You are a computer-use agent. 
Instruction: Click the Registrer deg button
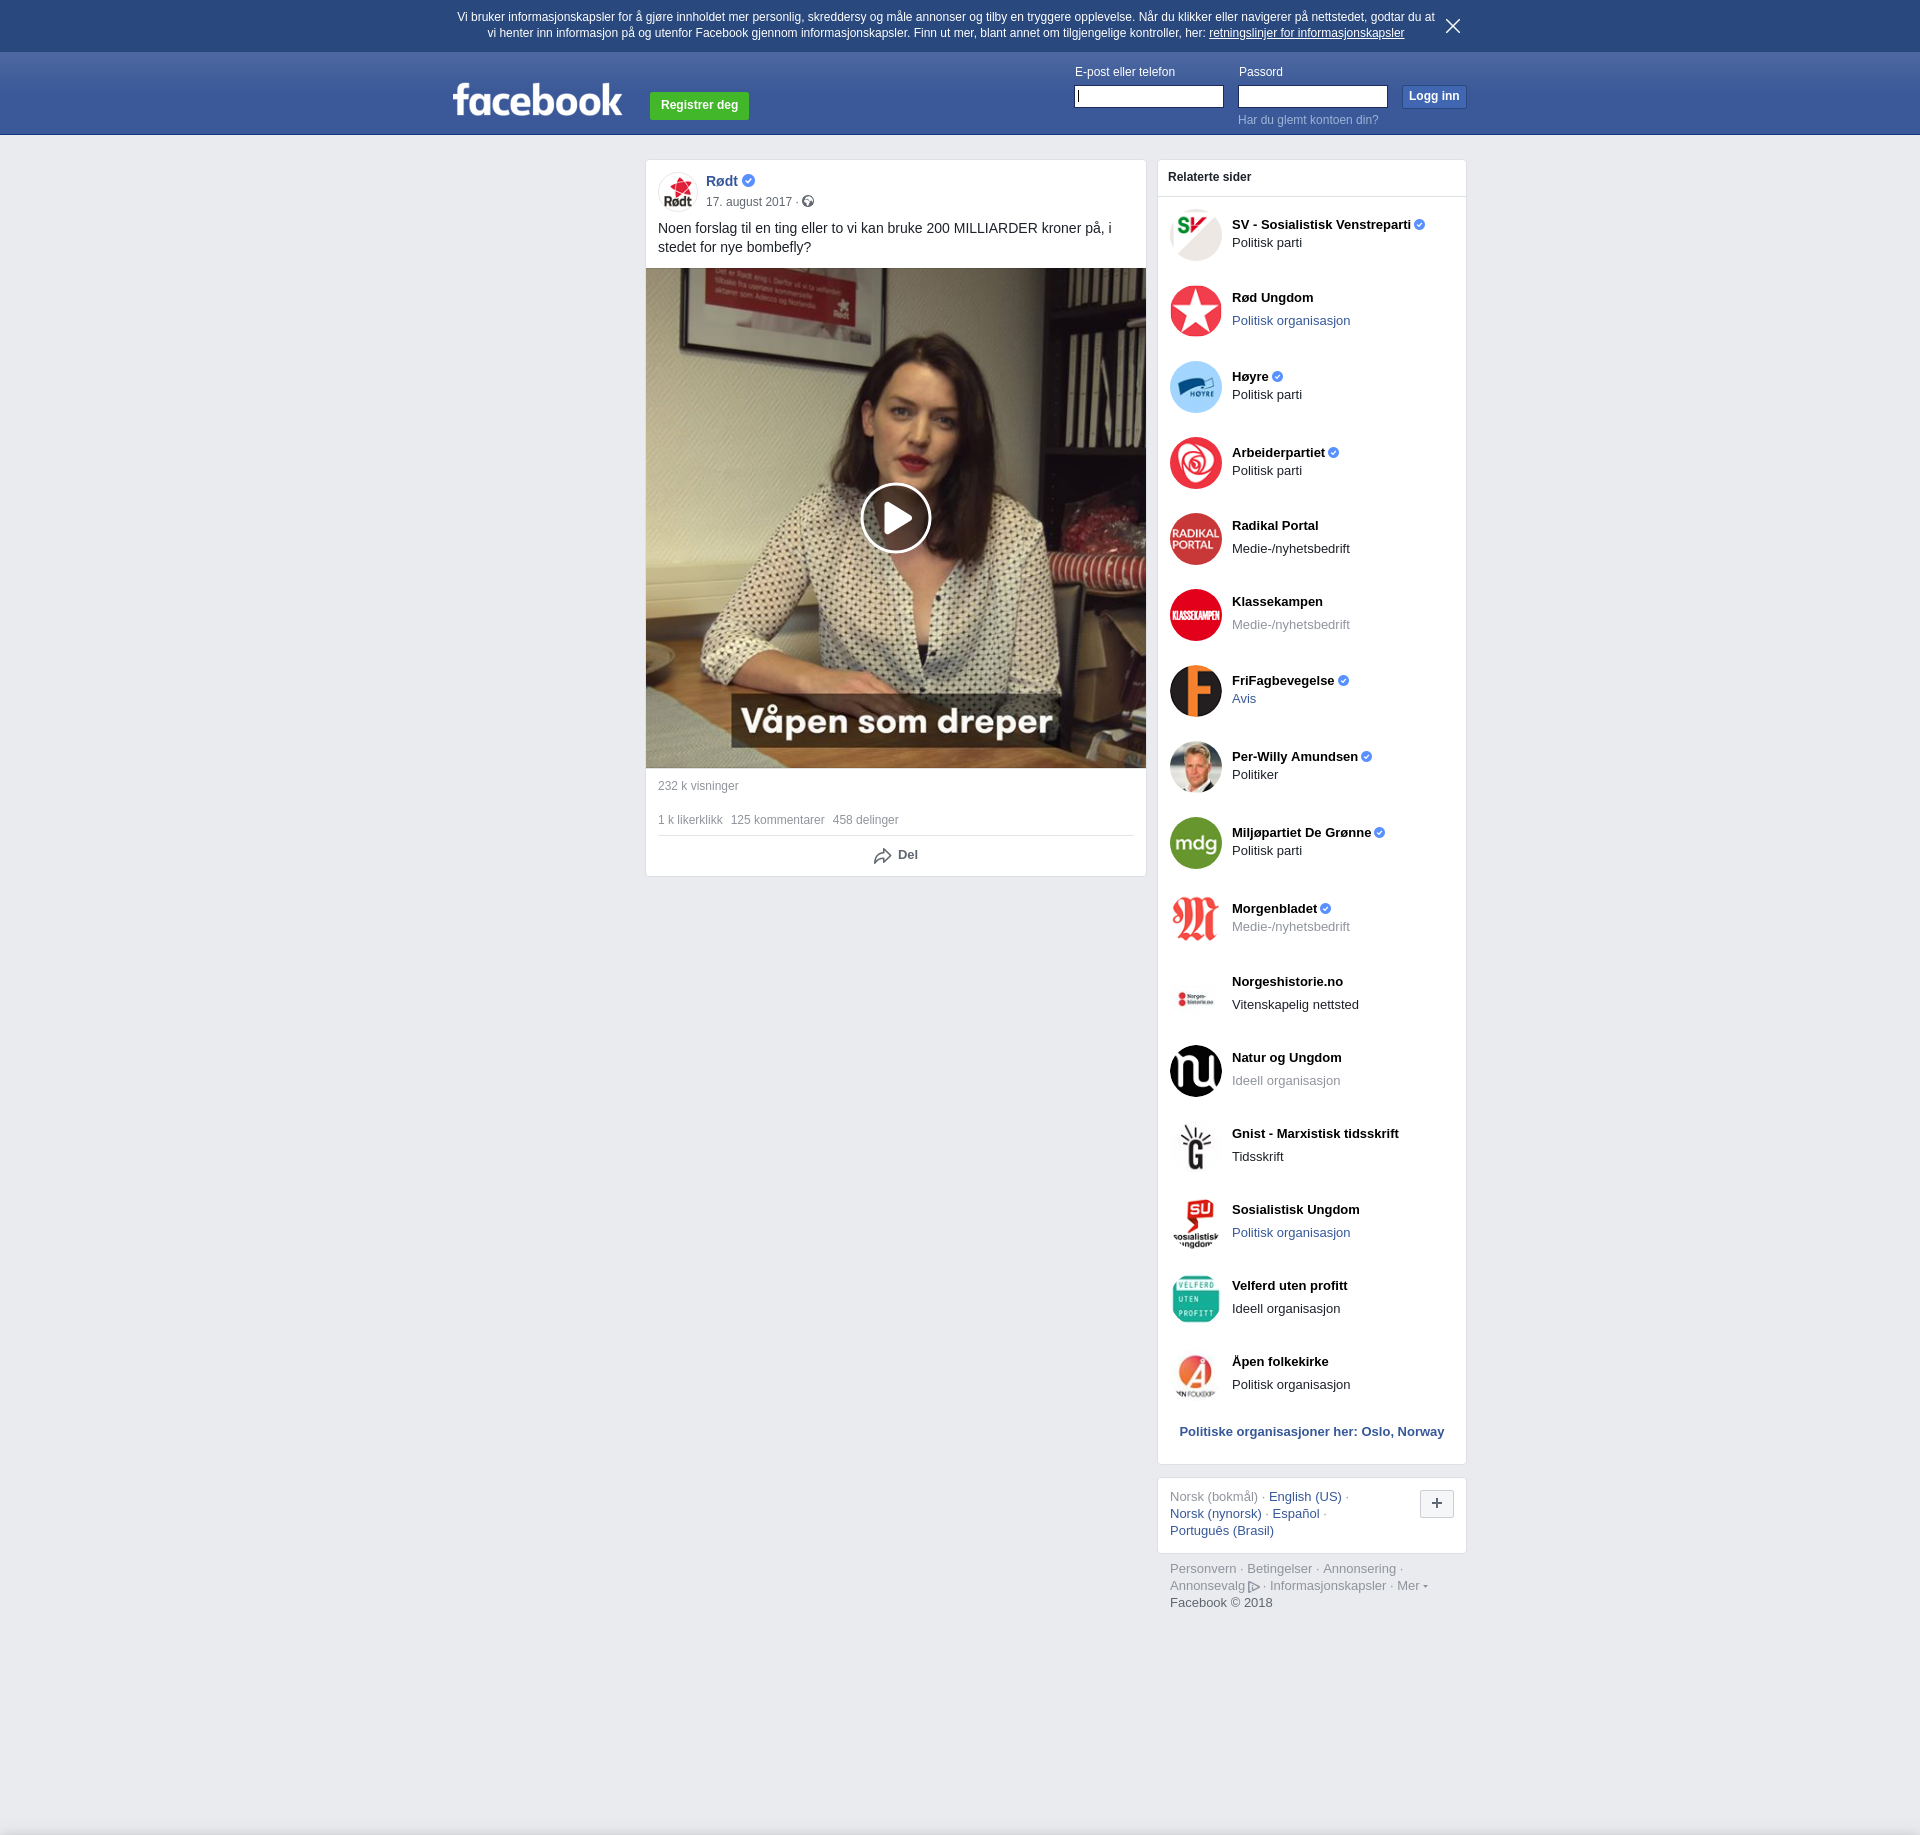tap(699, 105)
